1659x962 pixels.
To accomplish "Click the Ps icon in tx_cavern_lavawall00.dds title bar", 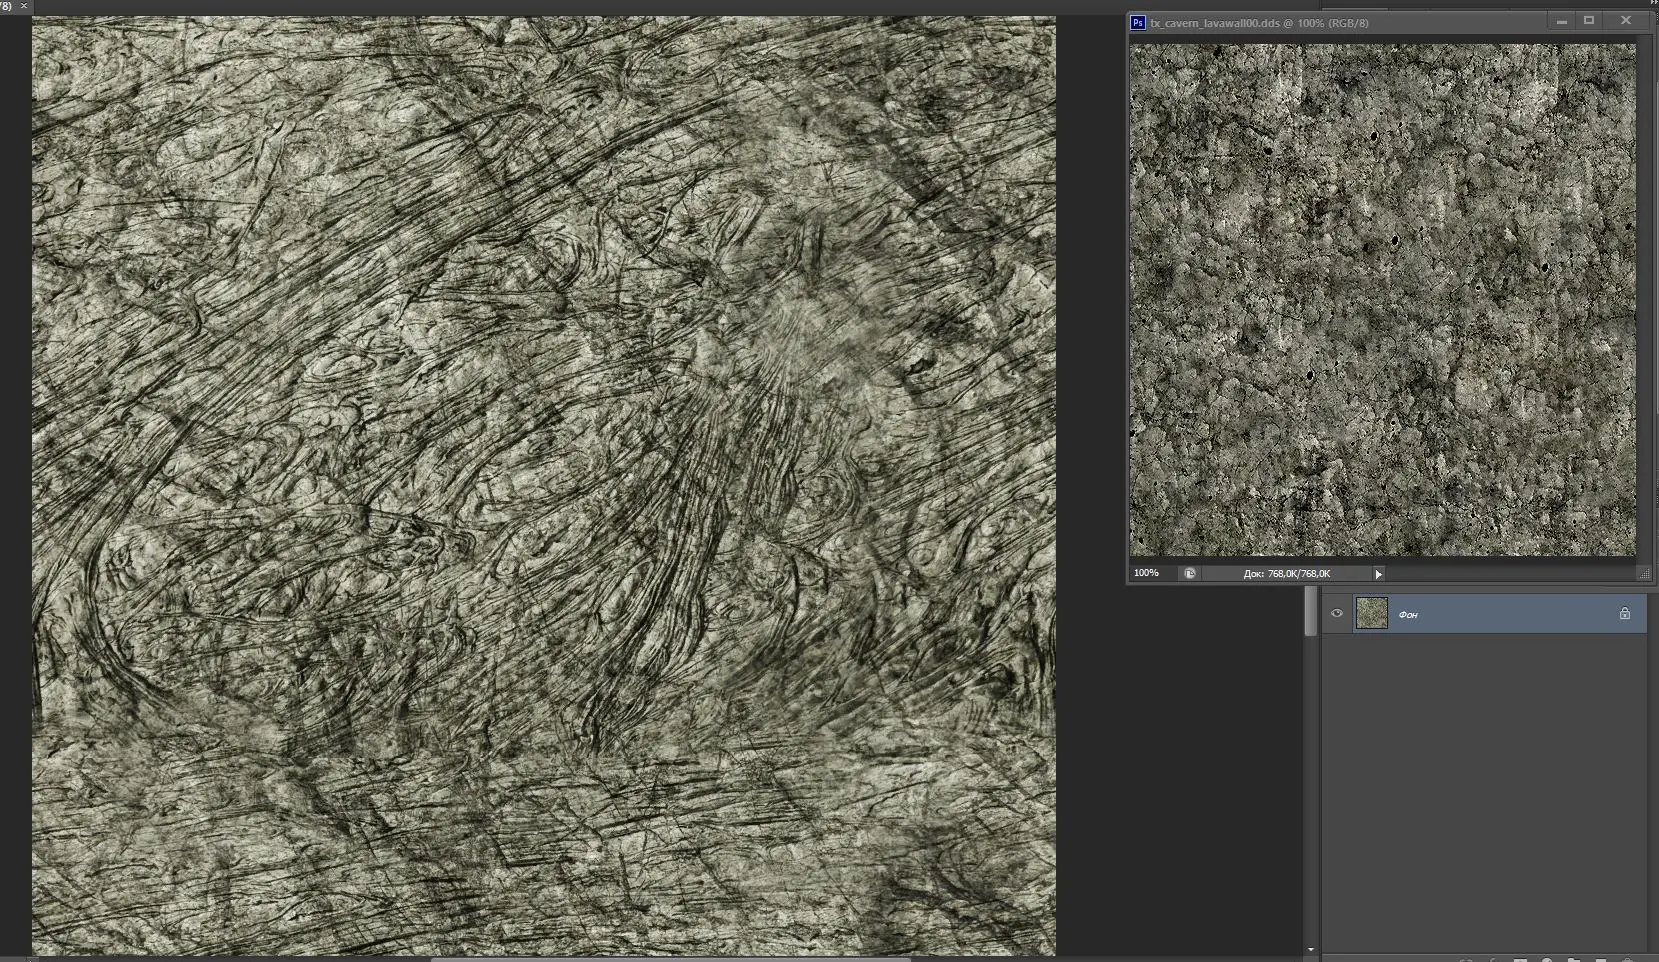I will [x=1138, y=22].
